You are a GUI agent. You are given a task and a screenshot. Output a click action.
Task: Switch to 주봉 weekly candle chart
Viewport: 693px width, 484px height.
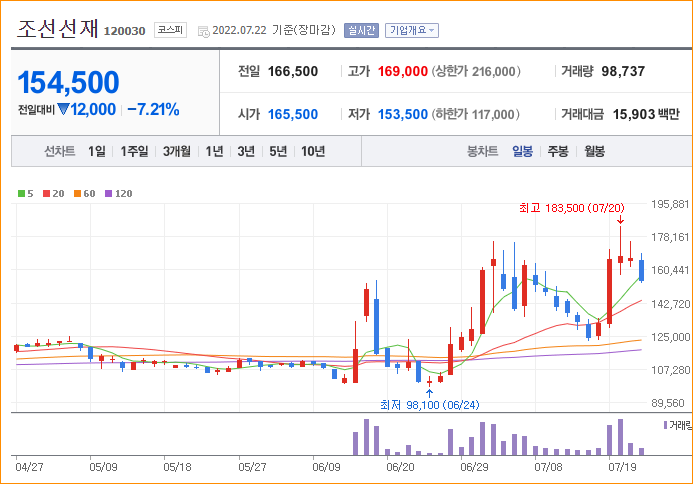coord(558,151)
